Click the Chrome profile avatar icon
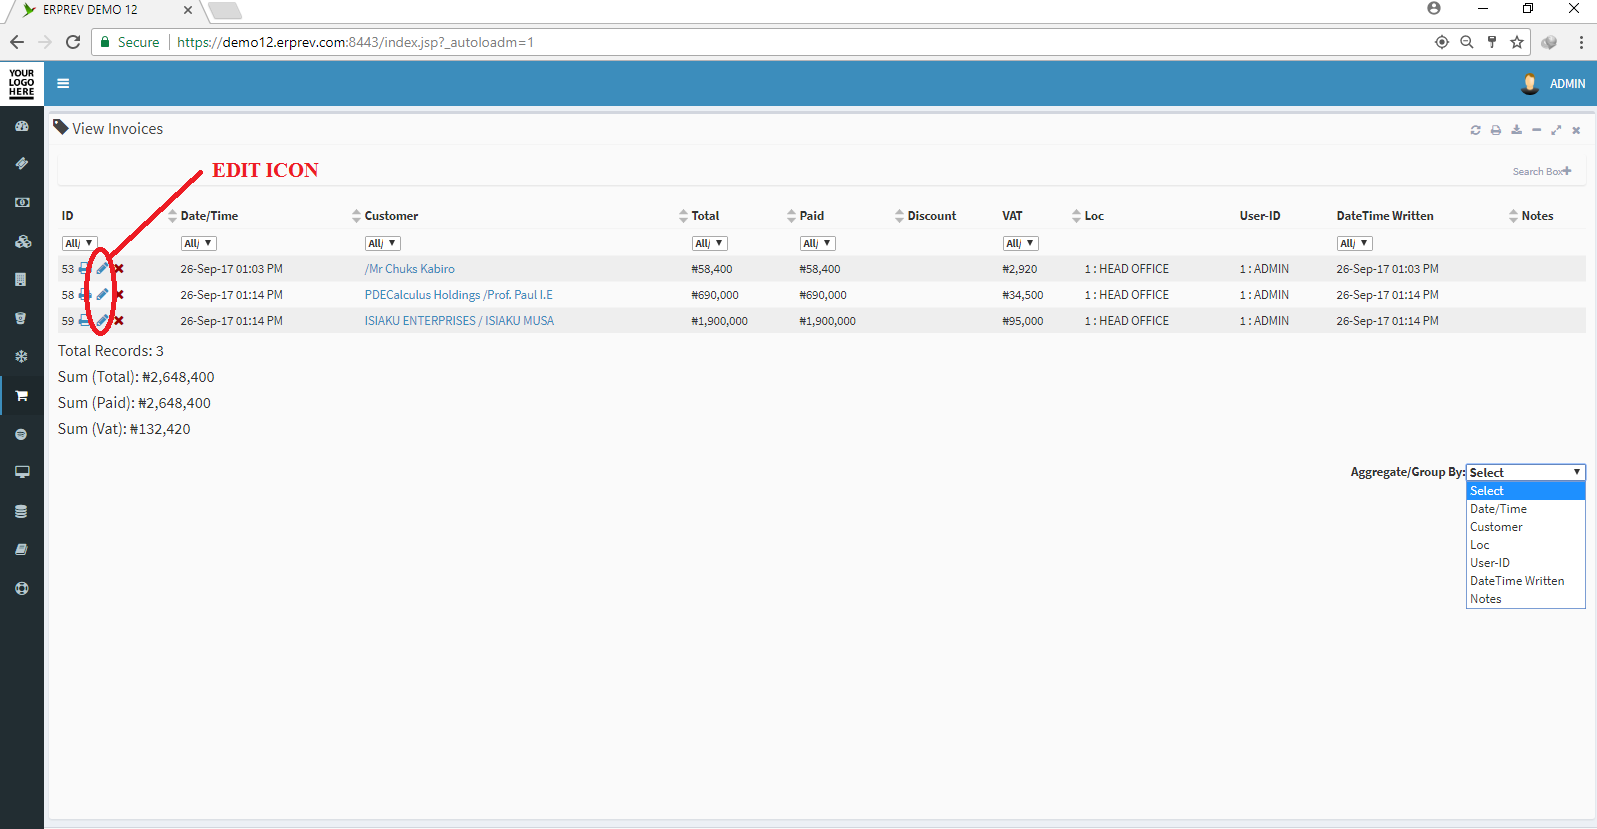This screenshot has width=1597, height=829. pyautogui.click(x=1434, y=8)
